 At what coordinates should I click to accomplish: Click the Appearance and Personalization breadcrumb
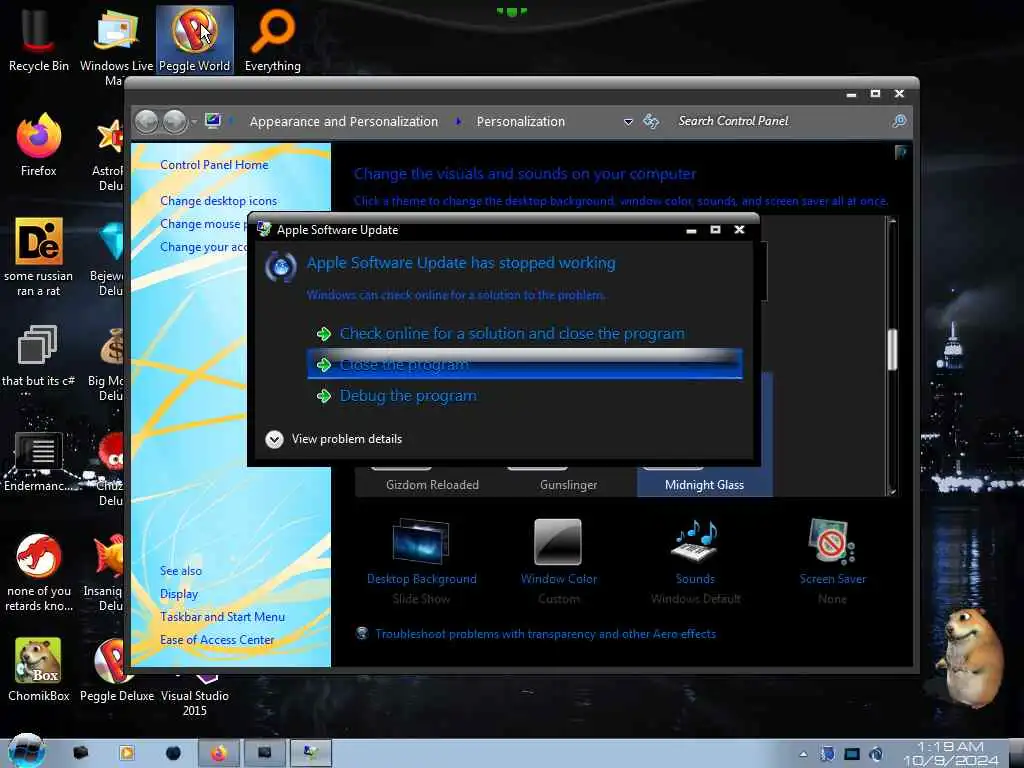point(344,121)
